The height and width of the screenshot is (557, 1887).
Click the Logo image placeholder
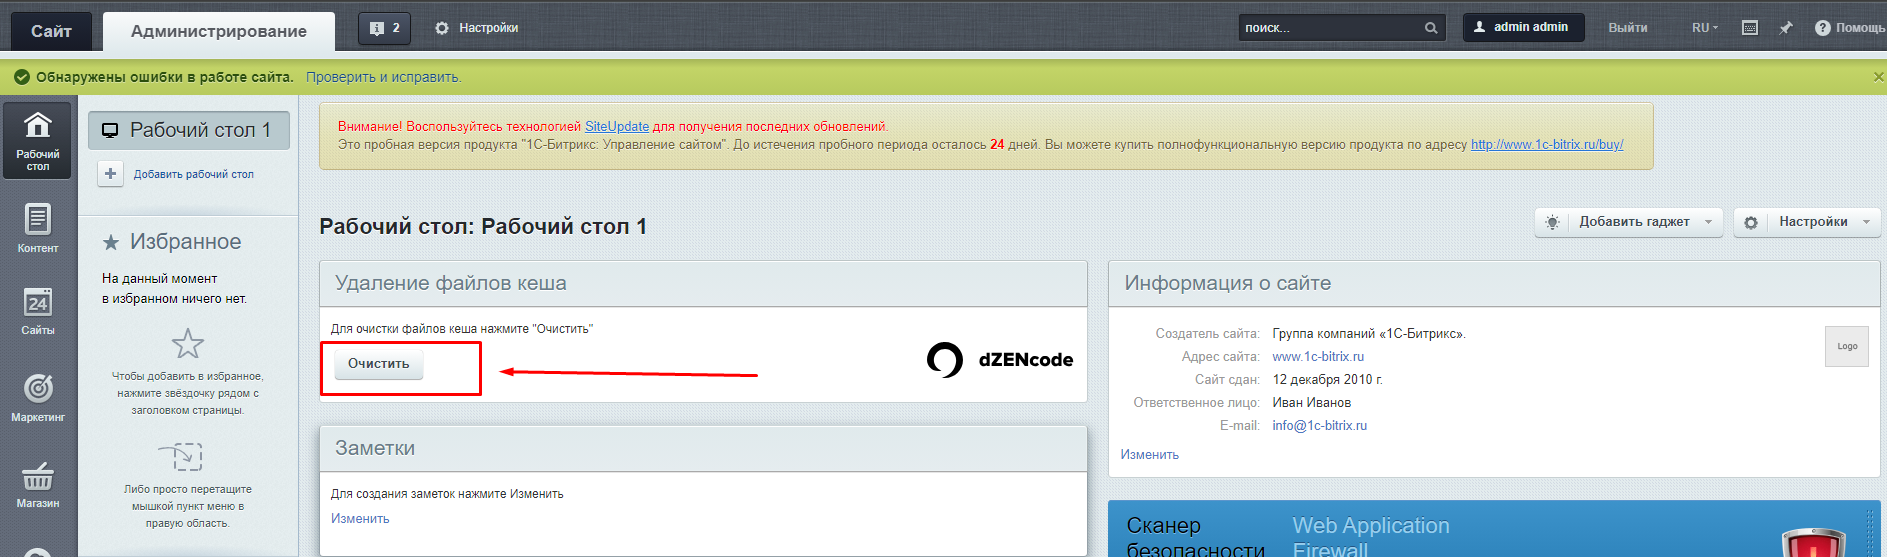[1846, 347]
